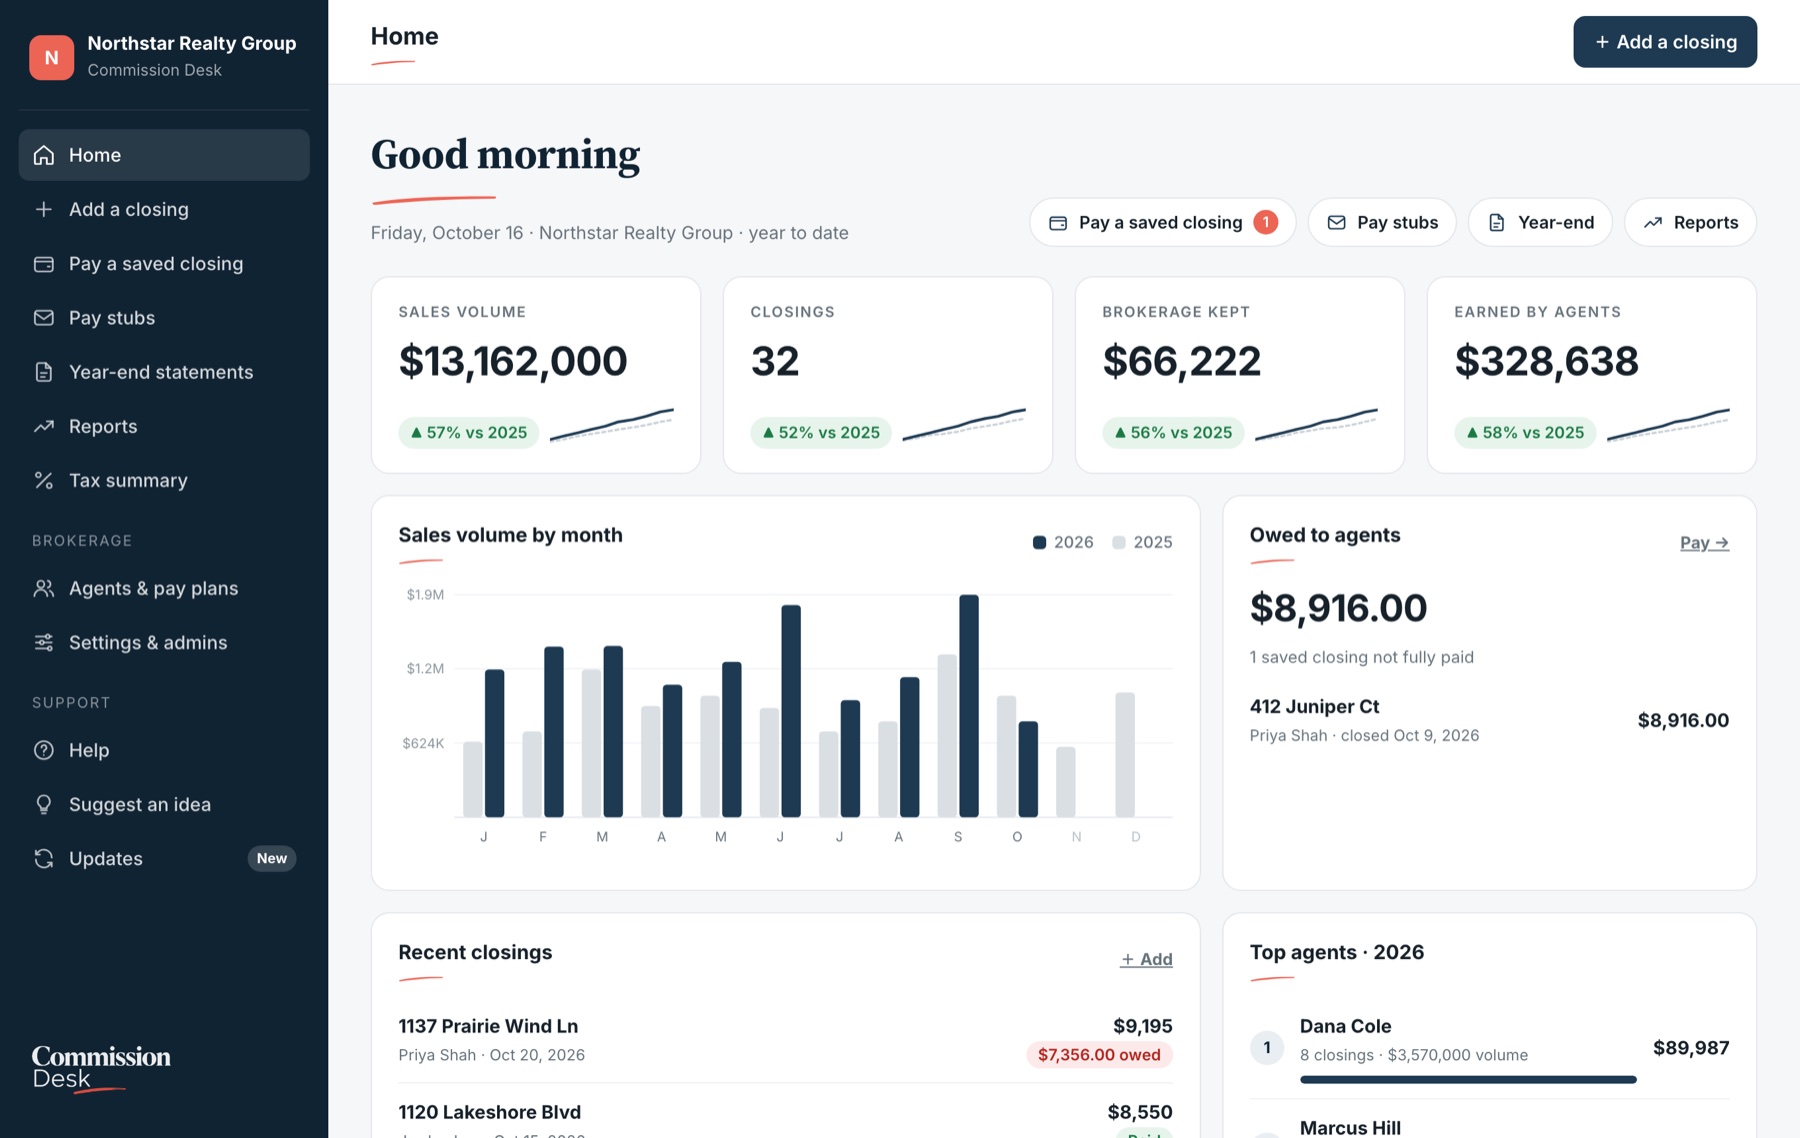
Task: Click the rank 1 badge next to Dana Cole
Action: point(1266,1048)
